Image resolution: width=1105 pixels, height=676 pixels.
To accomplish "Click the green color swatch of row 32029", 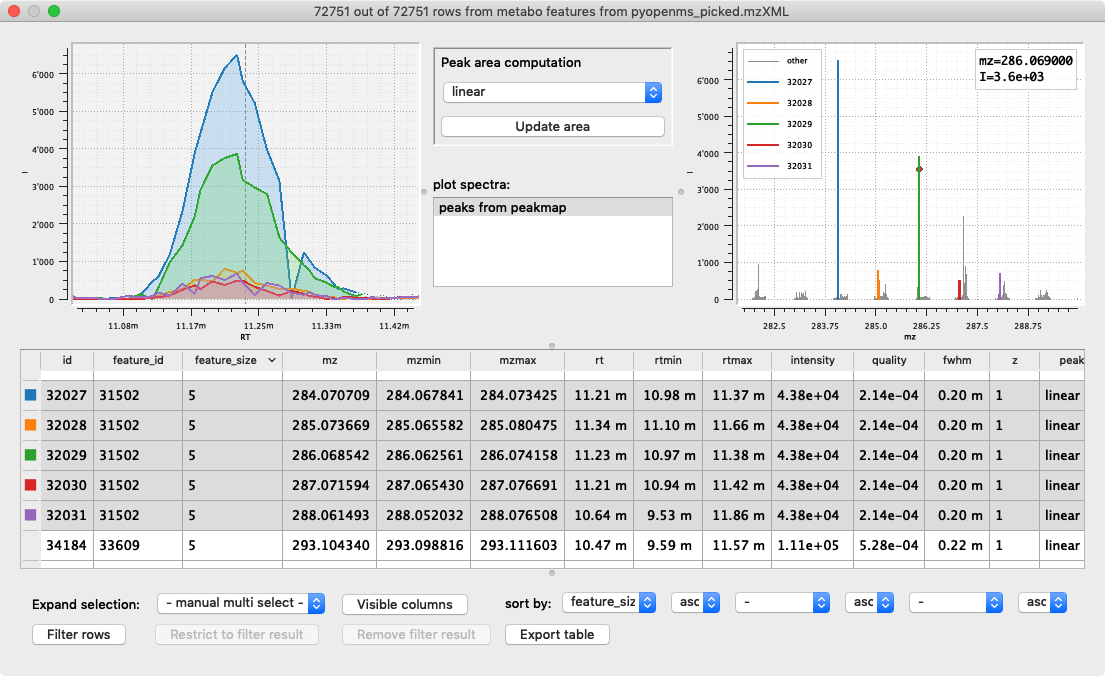I will pos(31,455).
